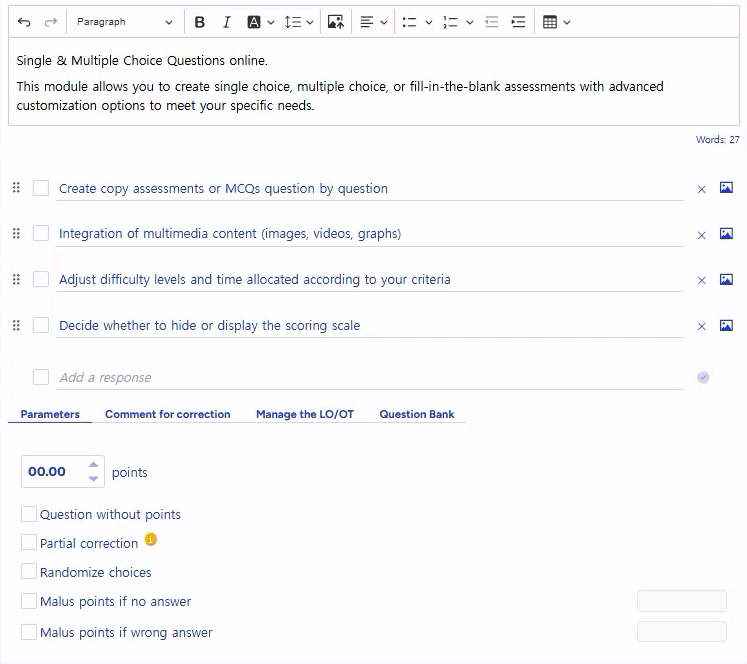Apply italic formatting
Image resolution: width=747 pixels, height=664 pixels.
(x=226, y=22)
